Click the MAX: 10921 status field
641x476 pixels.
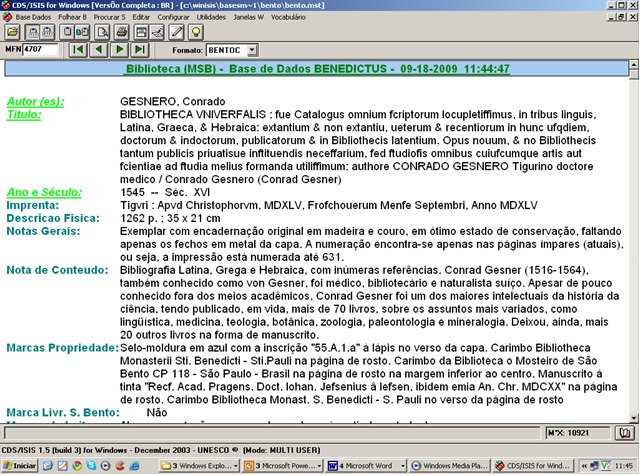point(578,433)
